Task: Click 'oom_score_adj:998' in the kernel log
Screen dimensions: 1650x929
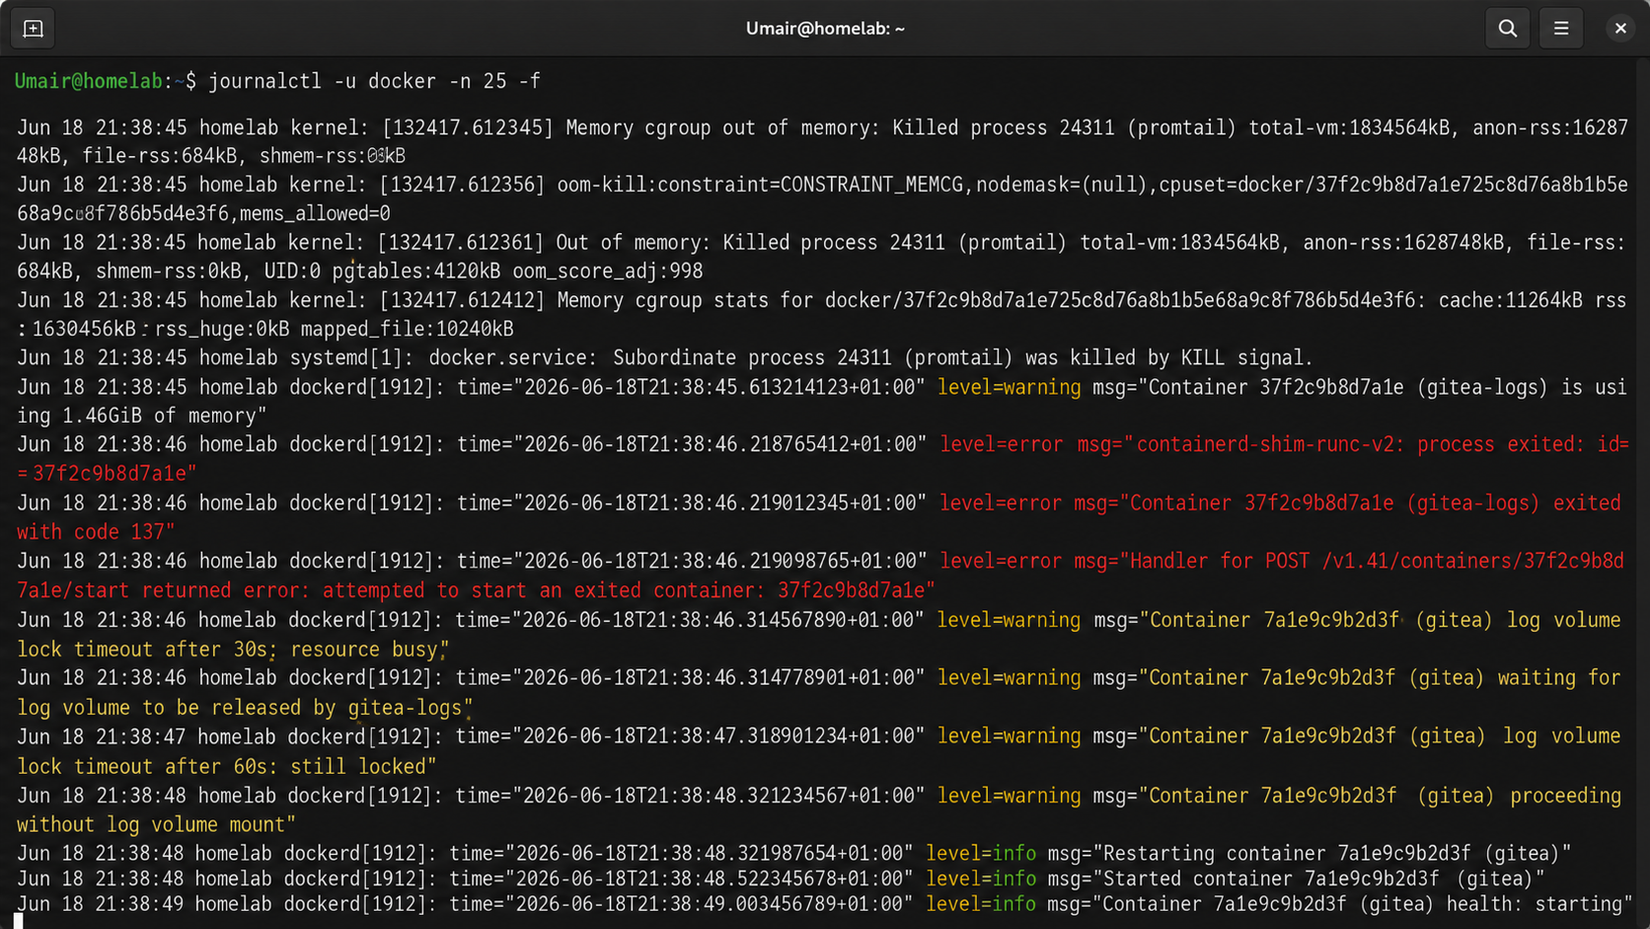Action: point(607,271)
